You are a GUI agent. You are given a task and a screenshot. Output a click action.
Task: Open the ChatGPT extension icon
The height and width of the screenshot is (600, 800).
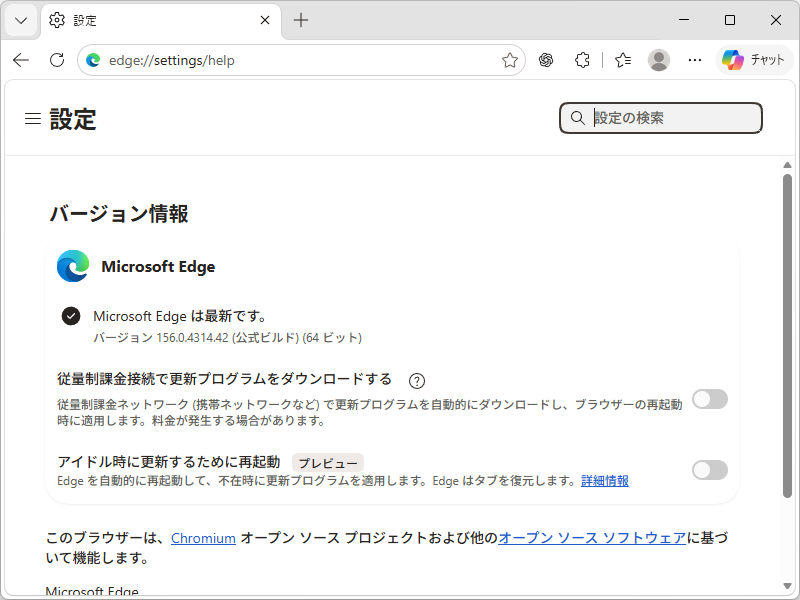(x=546, y=60)
